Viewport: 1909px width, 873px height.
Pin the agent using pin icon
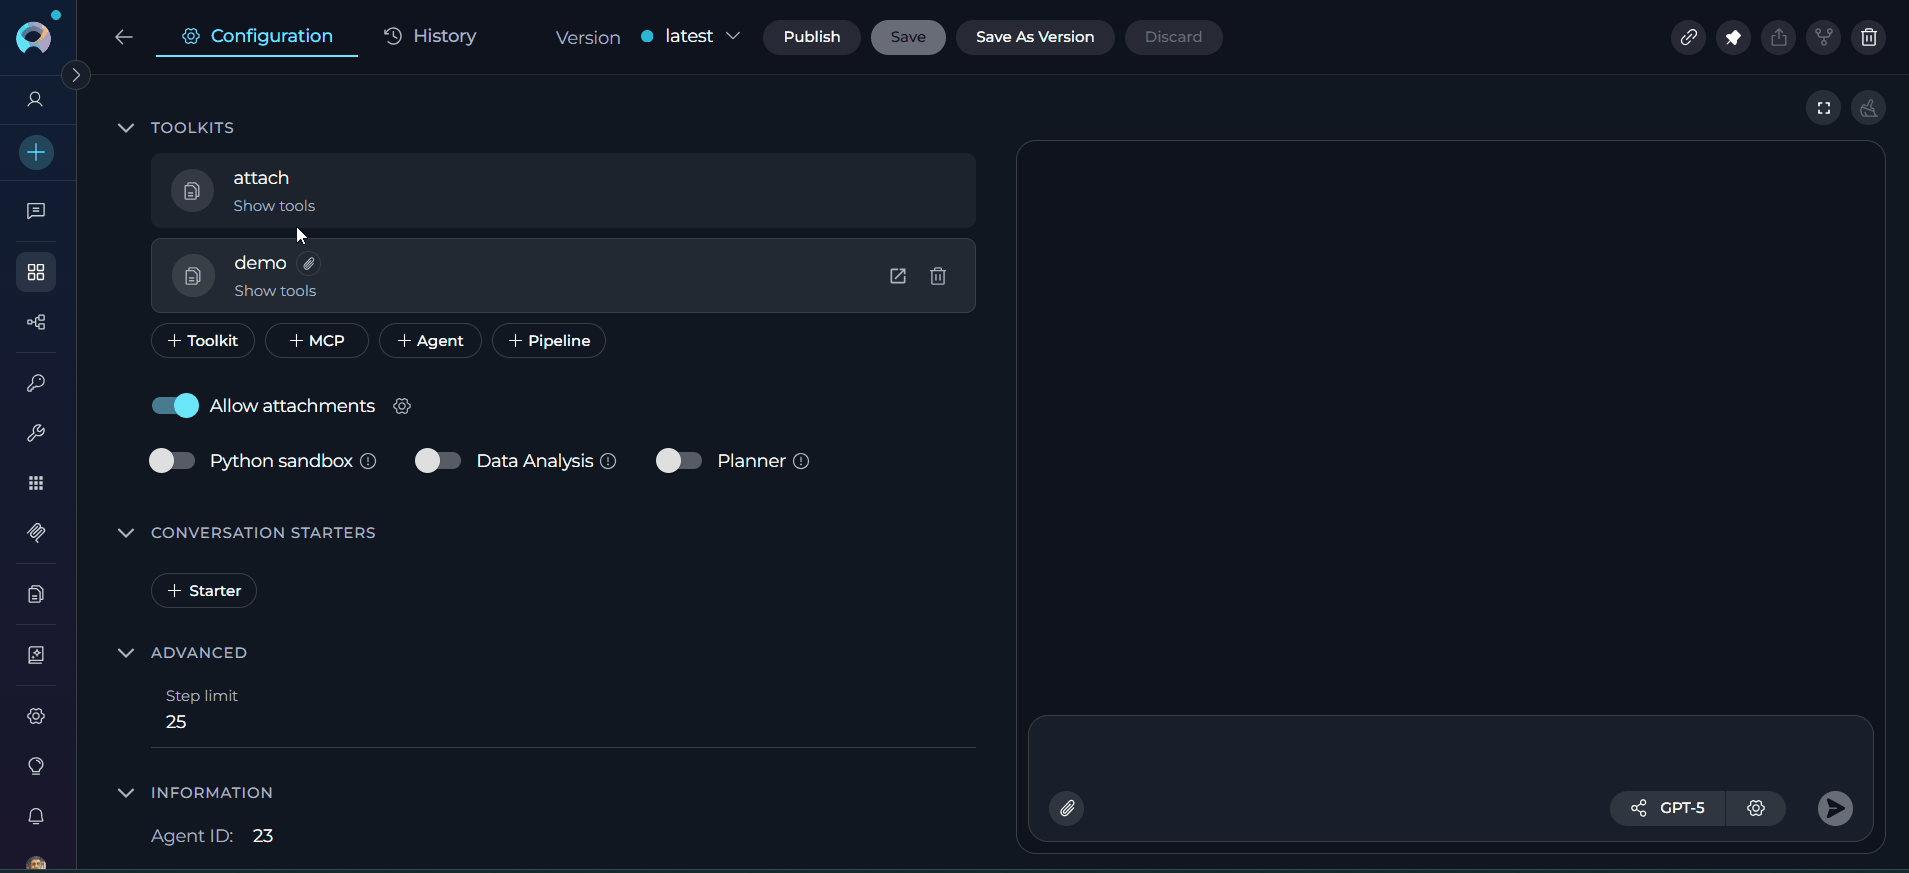click(x=1733, y=37)
